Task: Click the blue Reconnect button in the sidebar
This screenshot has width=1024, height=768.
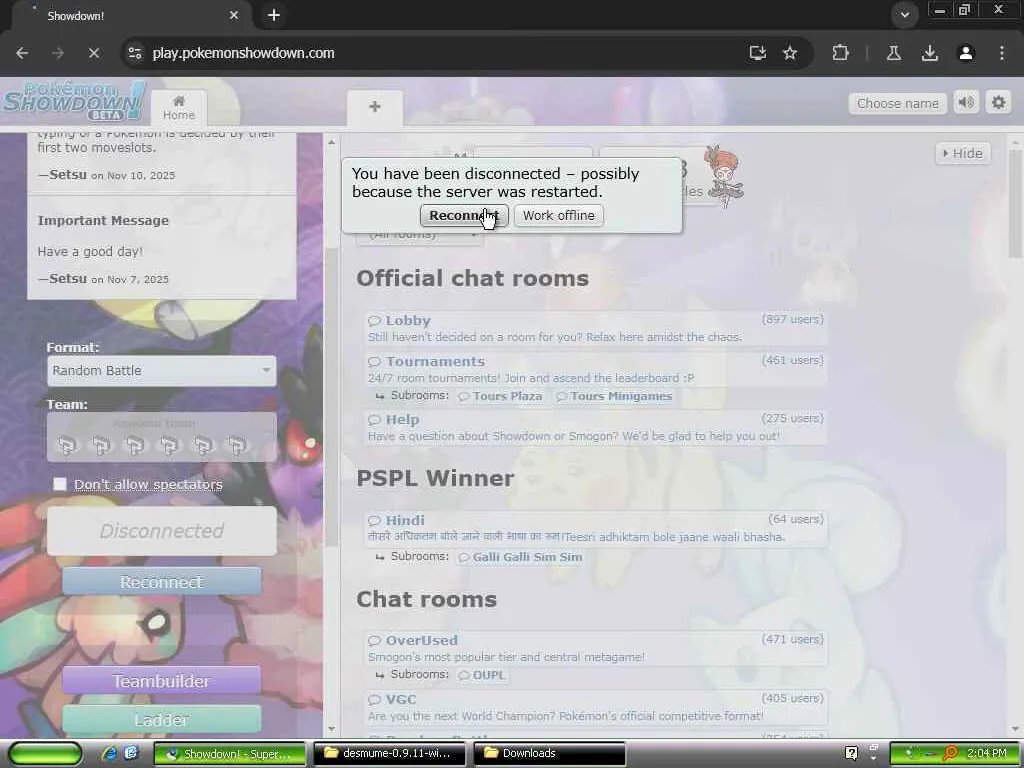Action: (x=161, y=581)
